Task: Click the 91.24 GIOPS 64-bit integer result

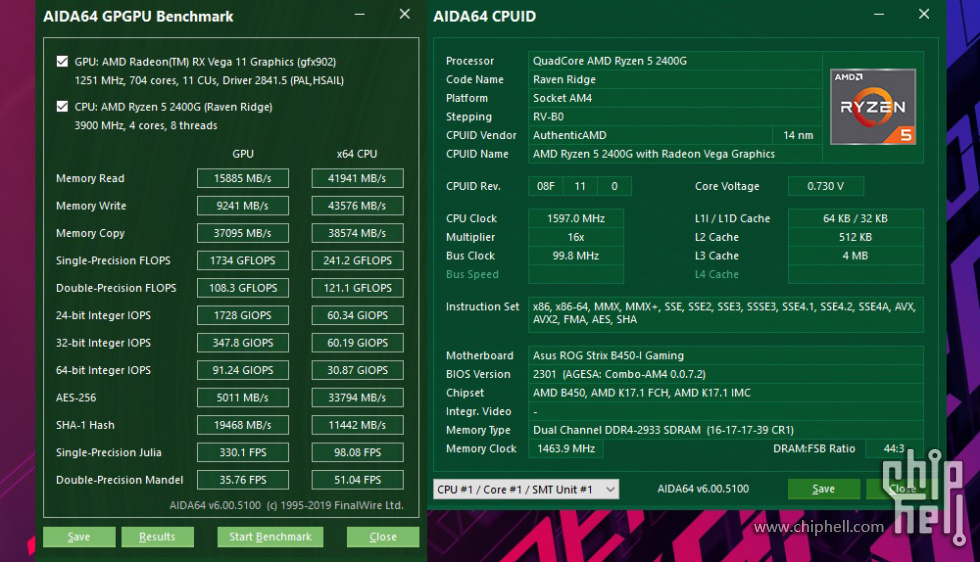Action: click(x=242, y=370)
